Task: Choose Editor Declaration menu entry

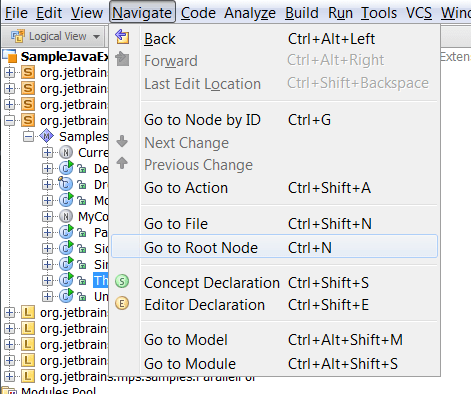Action: 274,305
